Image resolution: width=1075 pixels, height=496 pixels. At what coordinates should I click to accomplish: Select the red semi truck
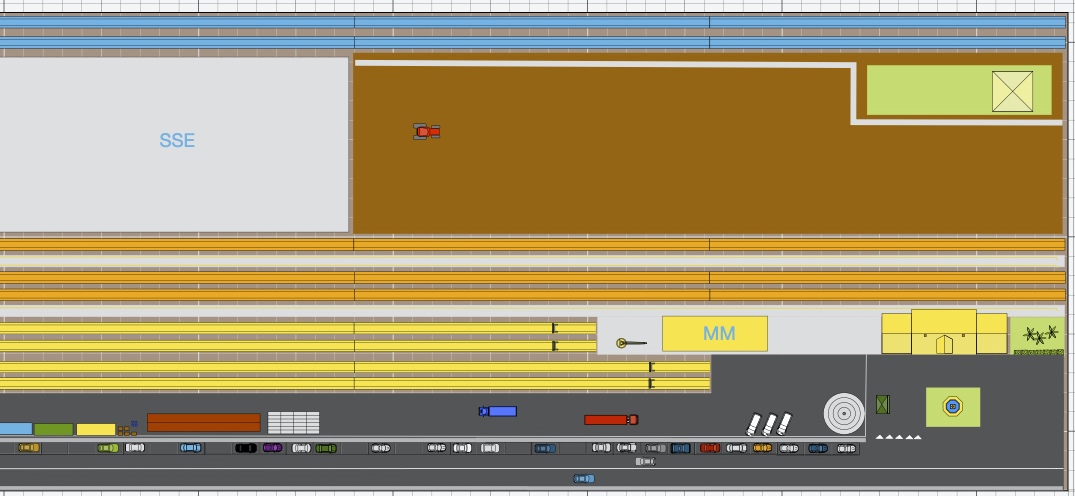pyautogui.click(x=610, y=420)
